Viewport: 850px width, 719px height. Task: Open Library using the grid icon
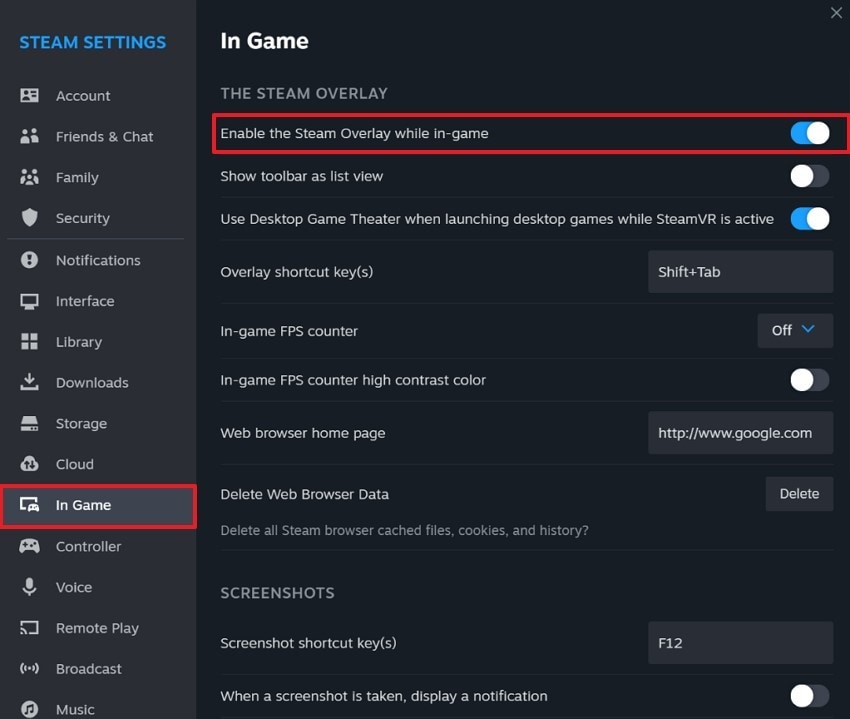[29, 342]
